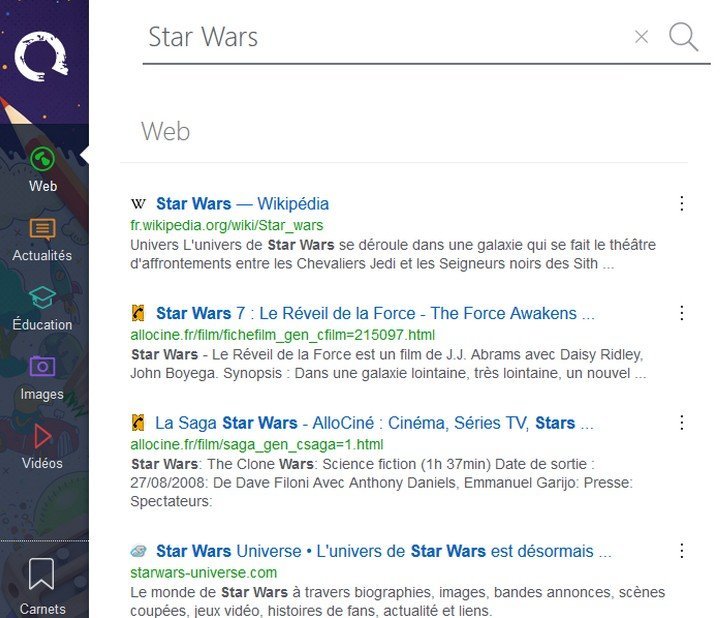The image size is (720, 618).
Task: Click the Star Wars Universe favicon
Action: [138, 551]
